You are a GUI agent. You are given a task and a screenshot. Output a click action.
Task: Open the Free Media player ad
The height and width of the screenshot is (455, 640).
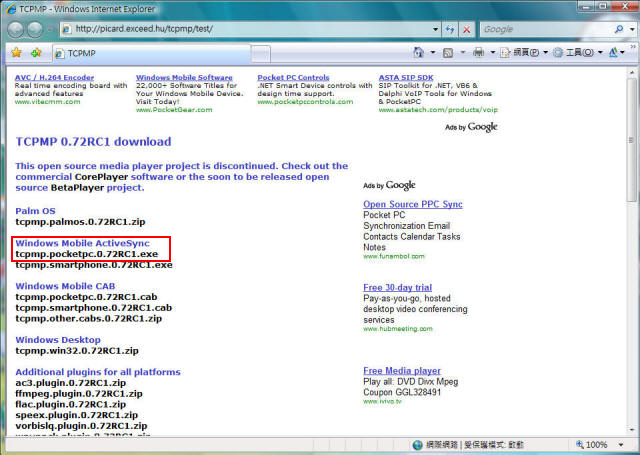402,371
